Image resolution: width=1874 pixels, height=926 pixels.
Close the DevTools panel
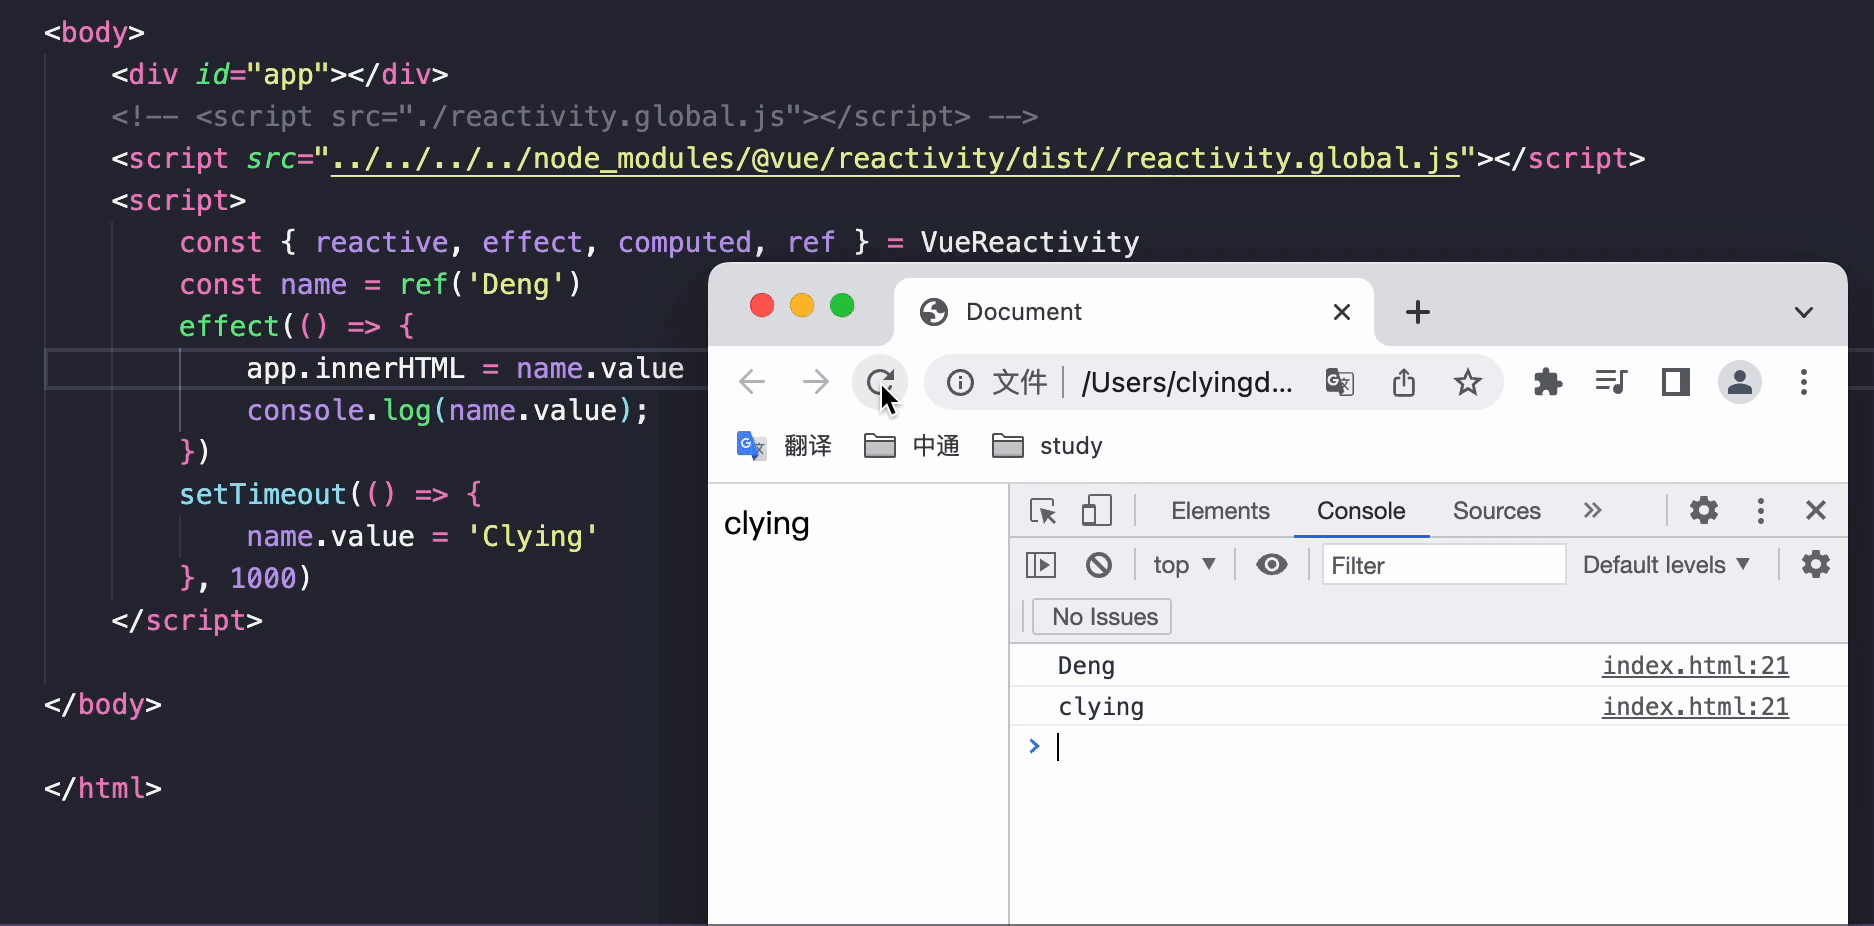coord(1816,511)
